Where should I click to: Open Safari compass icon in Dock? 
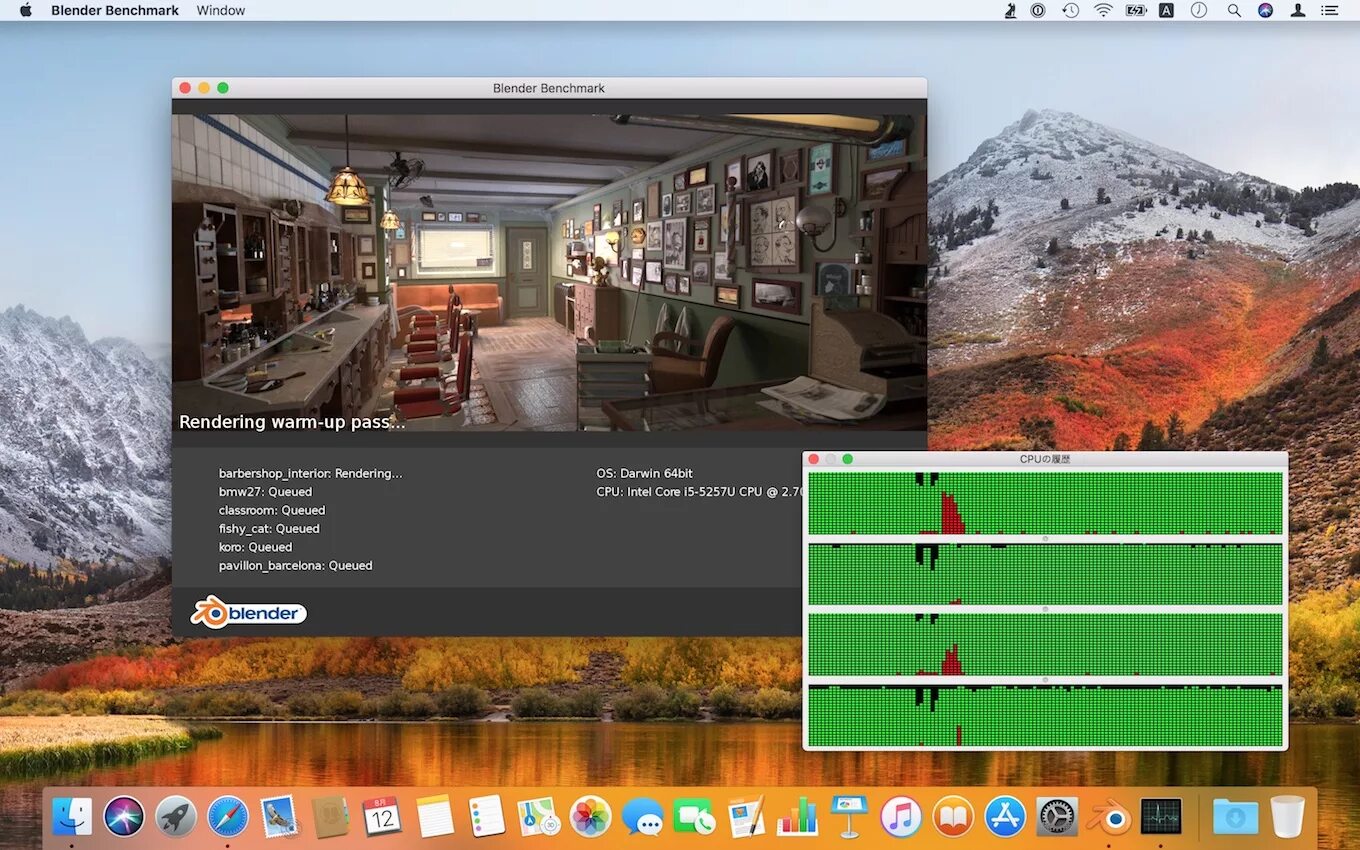tap(228, 816)
